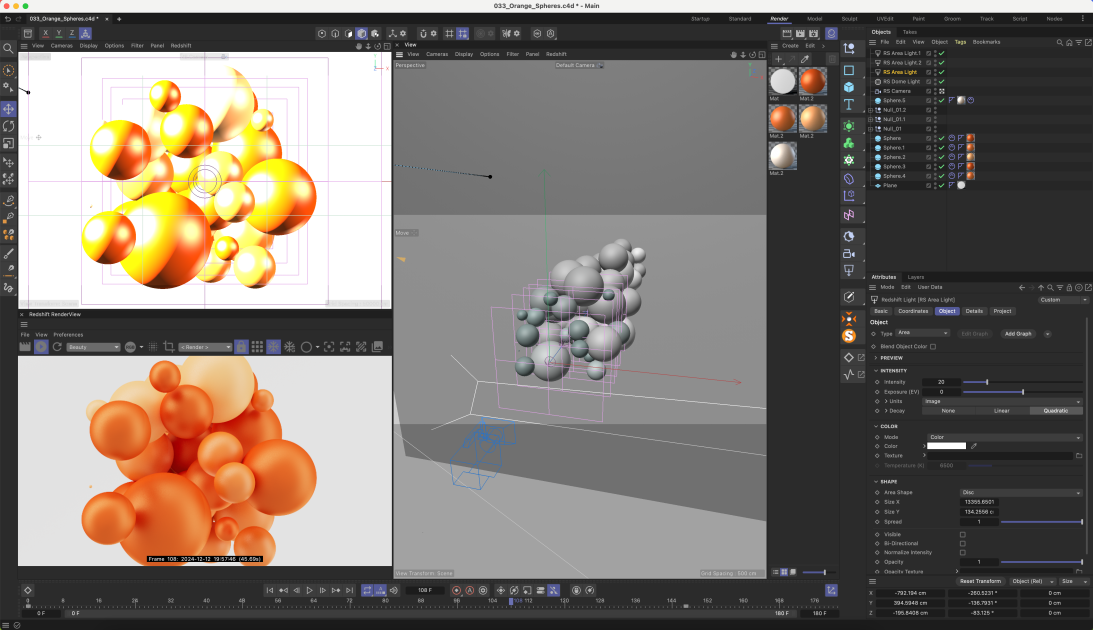Select the Text spline T icon

[x=849, y=105]
